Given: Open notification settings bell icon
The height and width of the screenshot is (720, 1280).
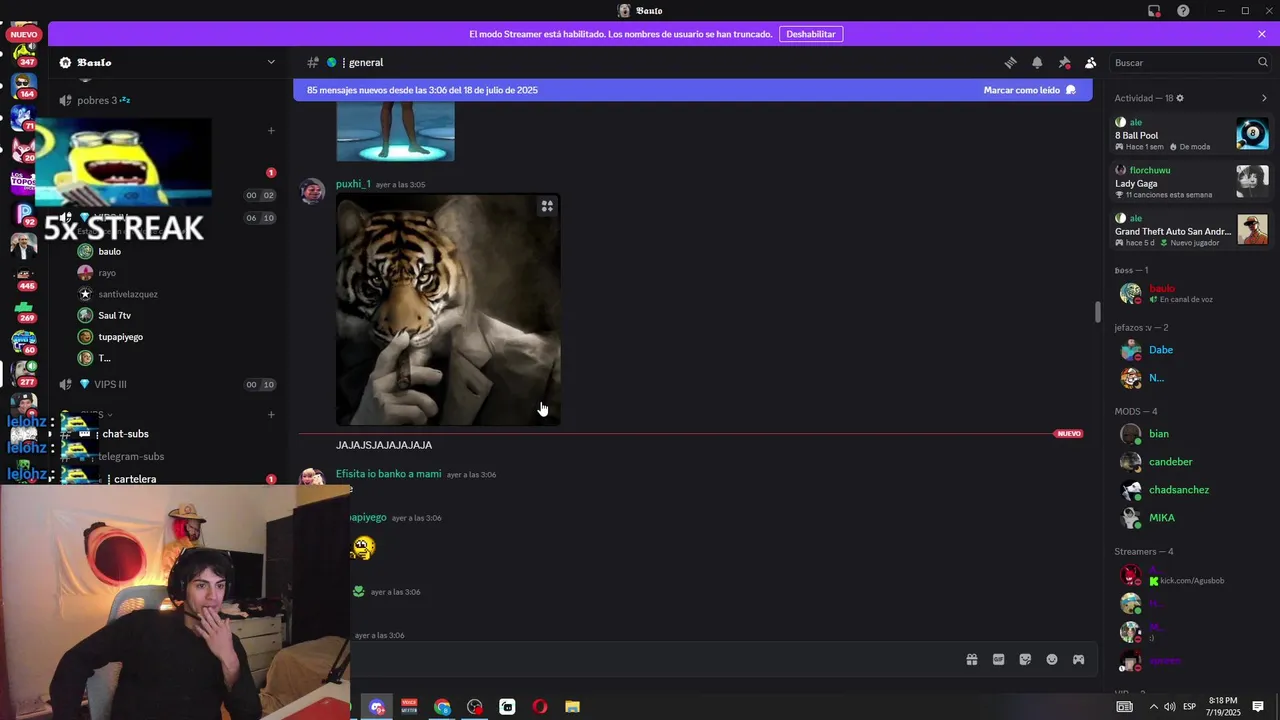Looking at the screenshot, I should tap(1037, 62).
